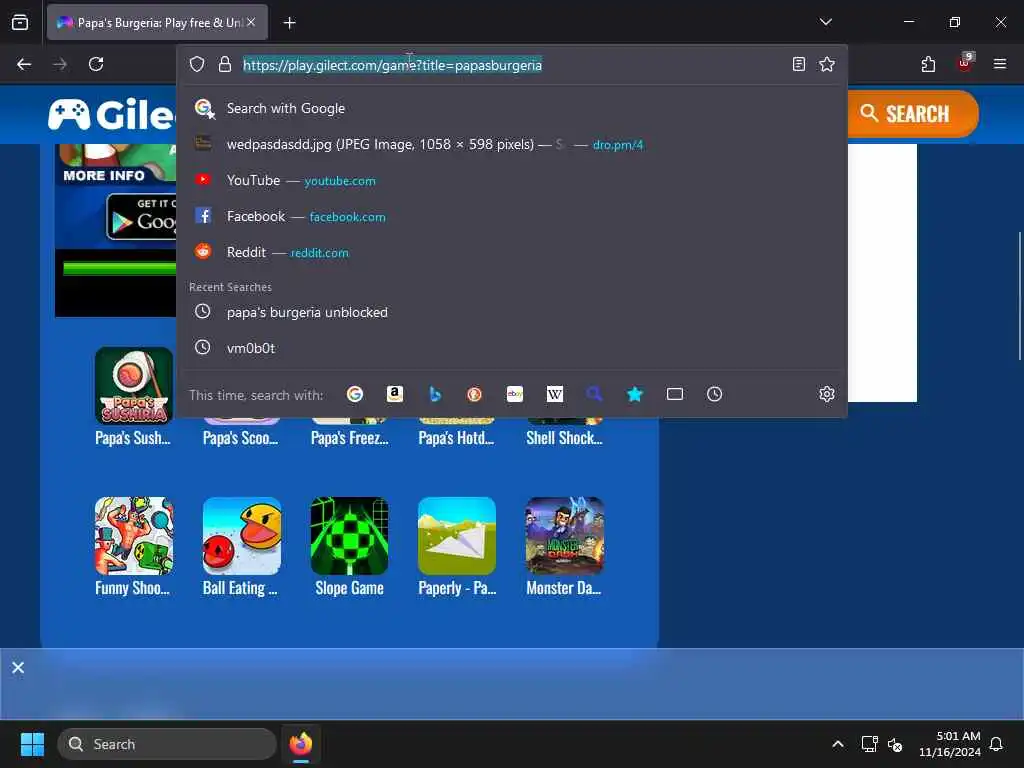
Task: Open the Reddit suggestion
Action: [x=511, y=252]
